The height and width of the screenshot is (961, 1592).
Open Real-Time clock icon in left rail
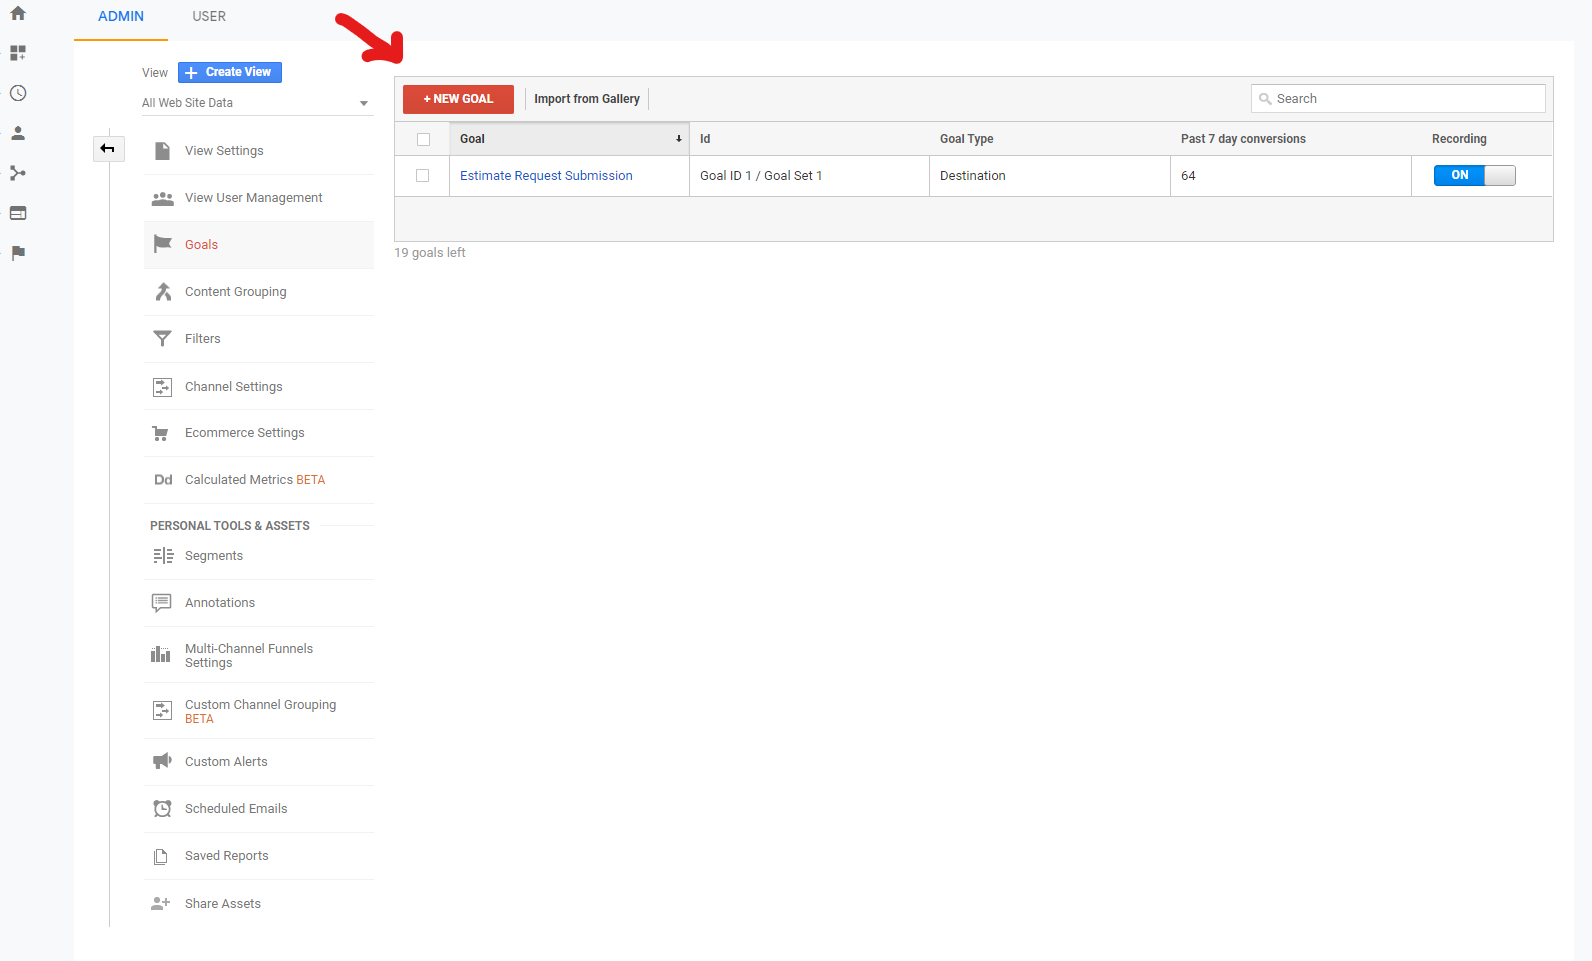click(x=18, y=93)
